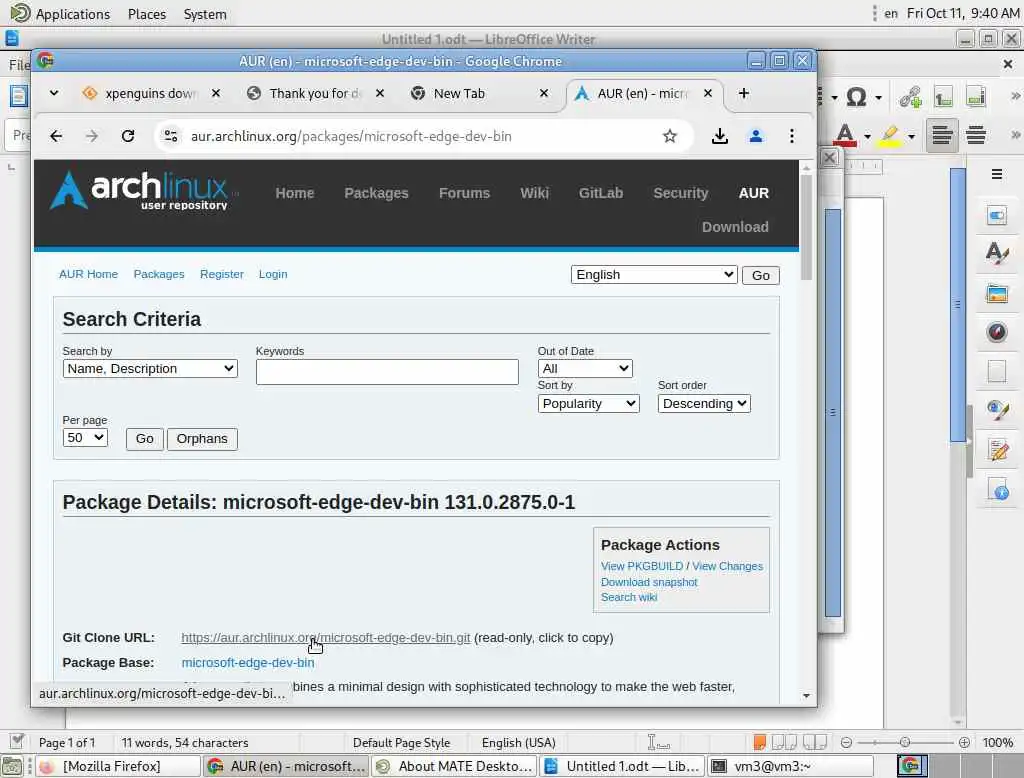Image resolution: width=1024 pixels, height=778 pixels.
Task: Open Chrome profile icon
Action: click(x=756, y=136)
